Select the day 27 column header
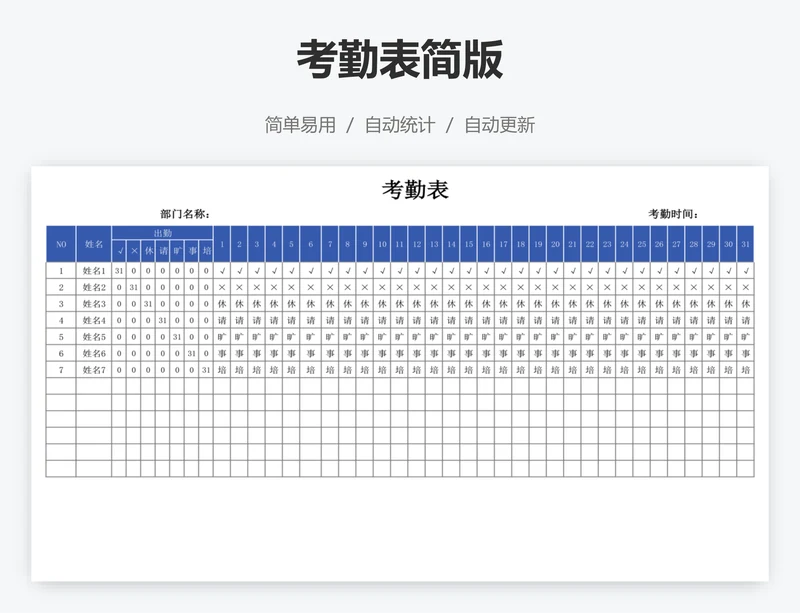The width and height of the screenshot is (800, 613). 677,244
